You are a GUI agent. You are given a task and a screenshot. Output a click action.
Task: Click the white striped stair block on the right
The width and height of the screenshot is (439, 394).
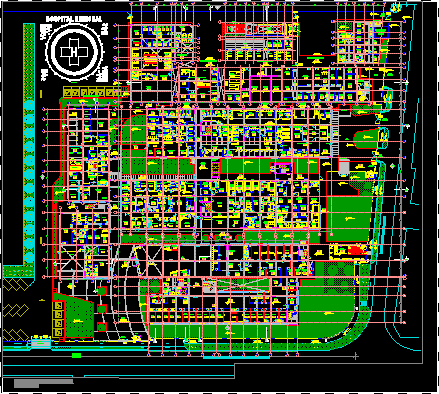tap(335, 133)
